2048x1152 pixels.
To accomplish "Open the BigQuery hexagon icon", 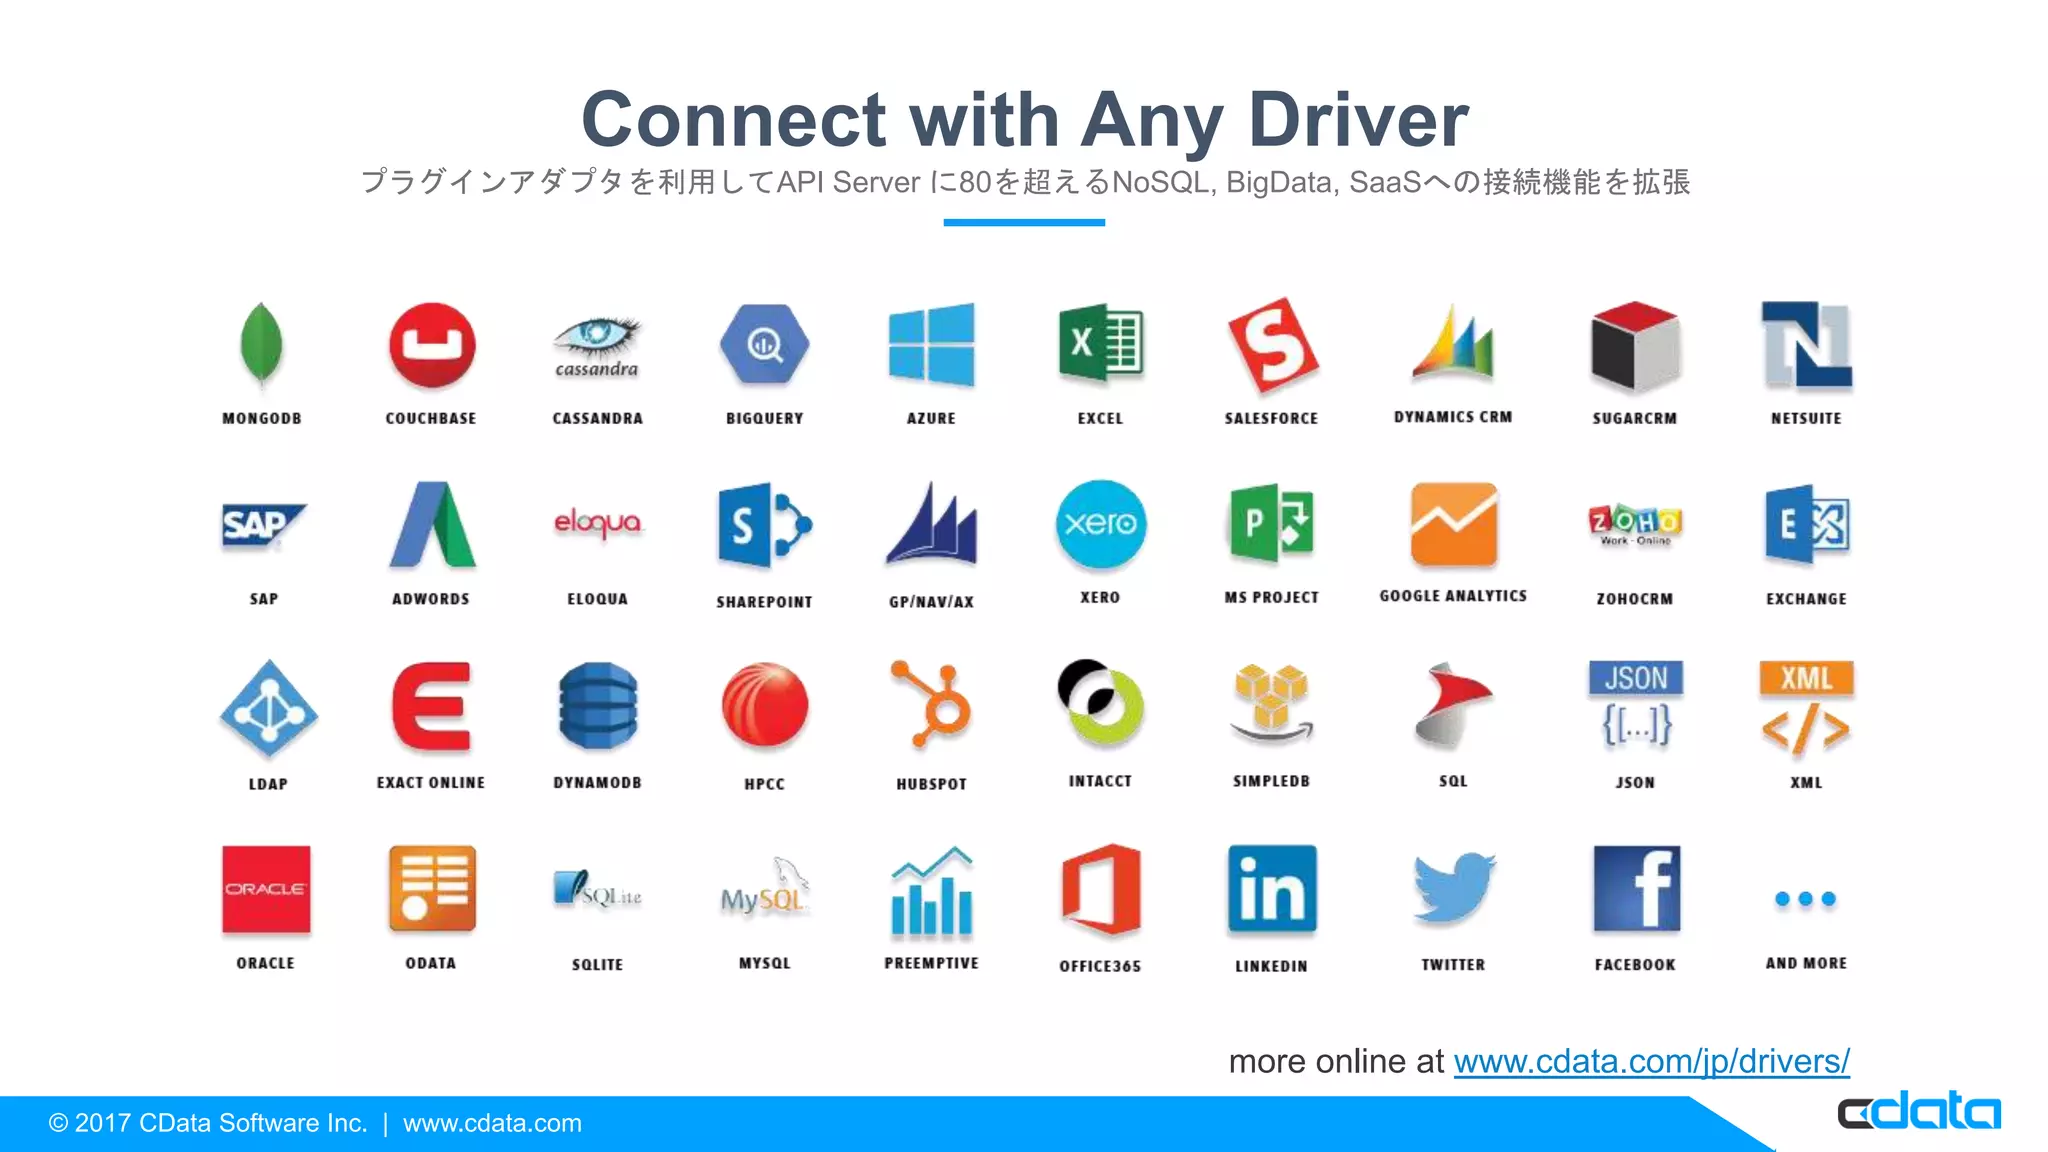I will pyautogui.click(x=765, y=345).
